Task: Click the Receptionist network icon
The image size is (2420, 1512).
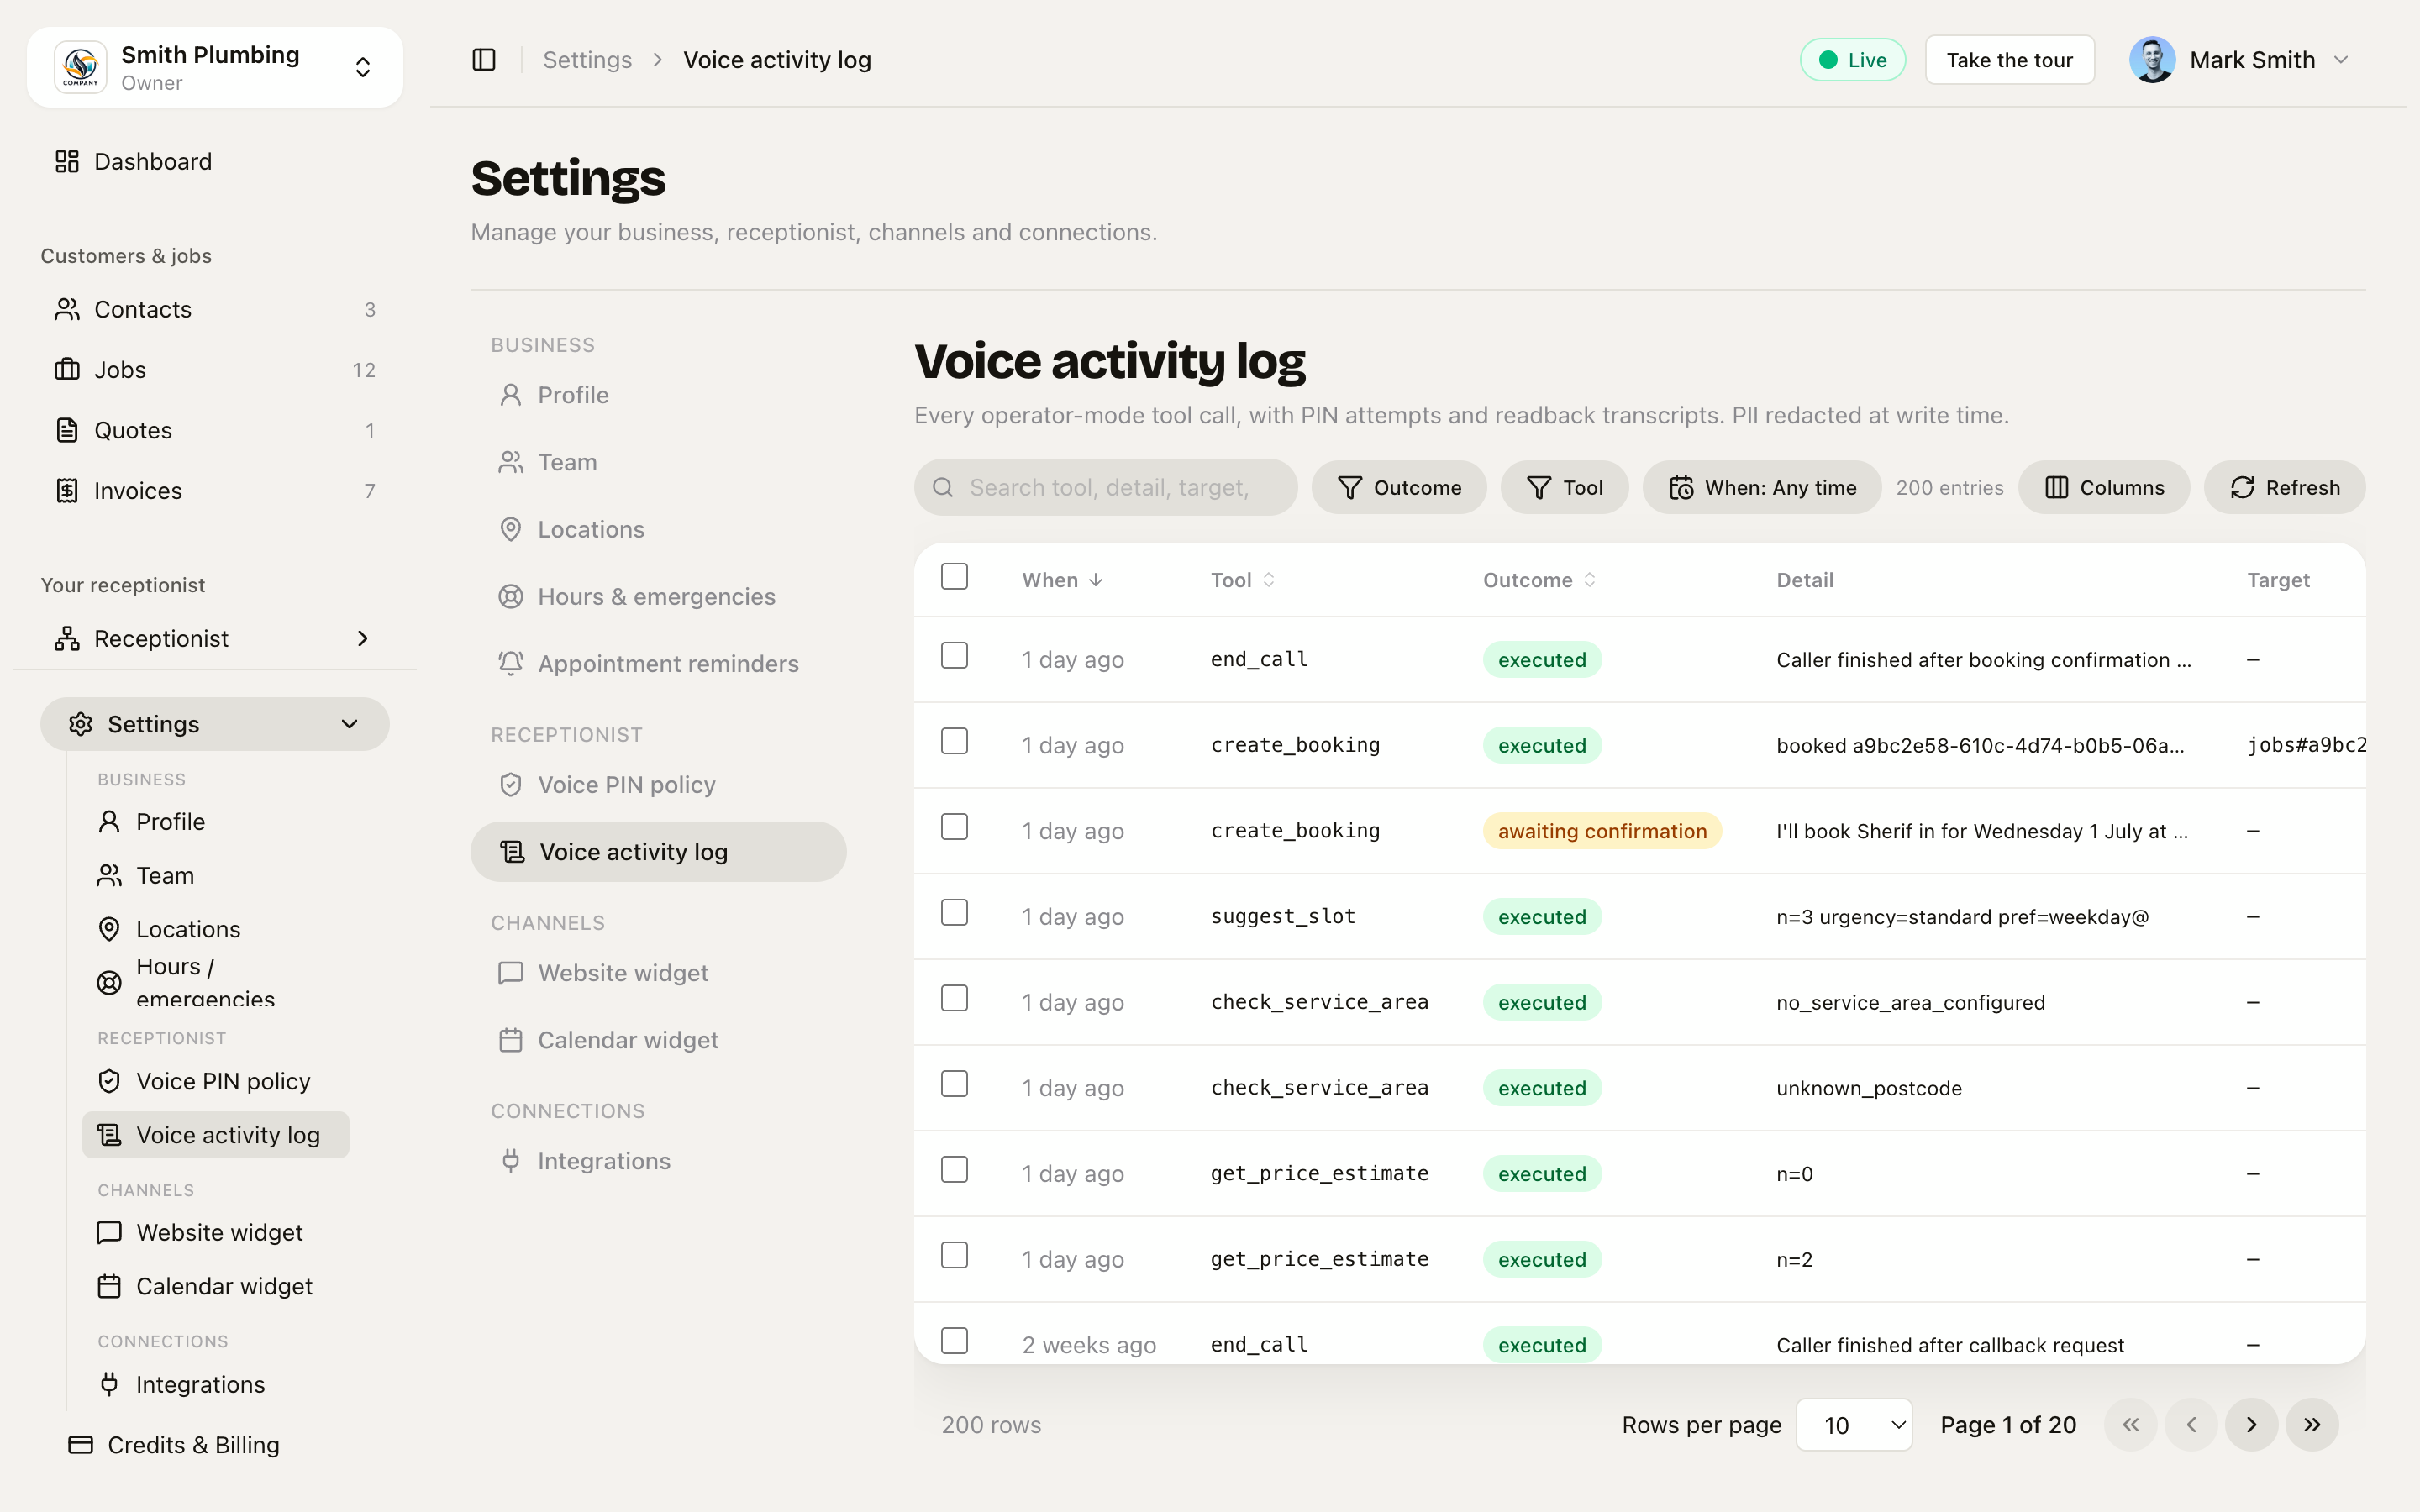Action: (67, 639)
